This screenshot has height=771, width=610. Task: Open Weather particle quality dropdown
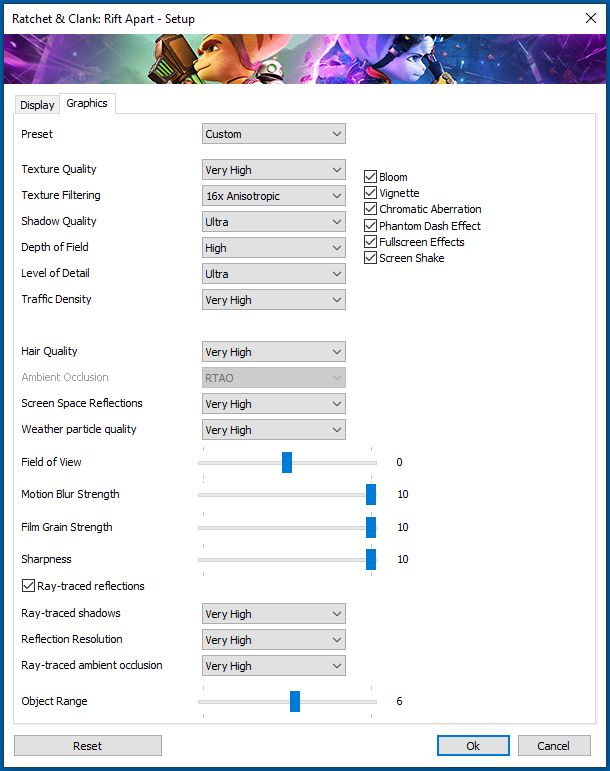click(x=274, y=430)
